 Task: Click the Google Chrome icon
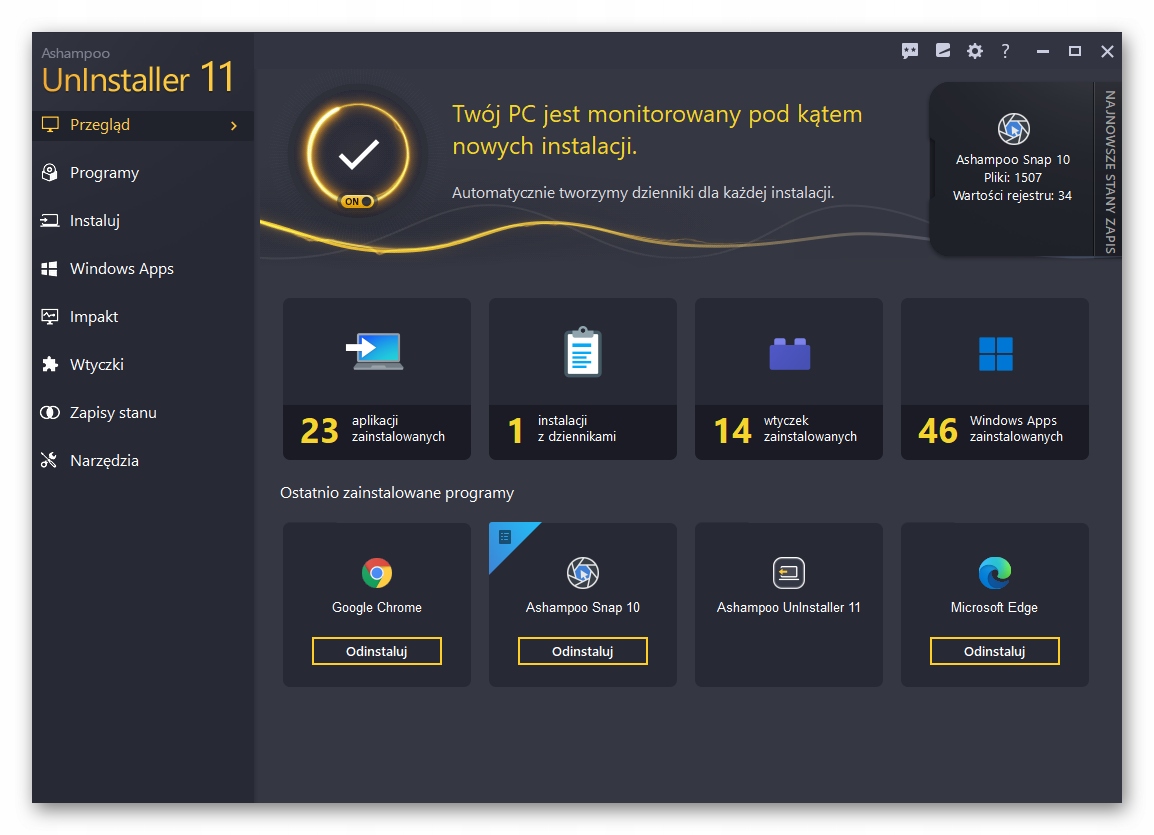[x=377, y=572]
